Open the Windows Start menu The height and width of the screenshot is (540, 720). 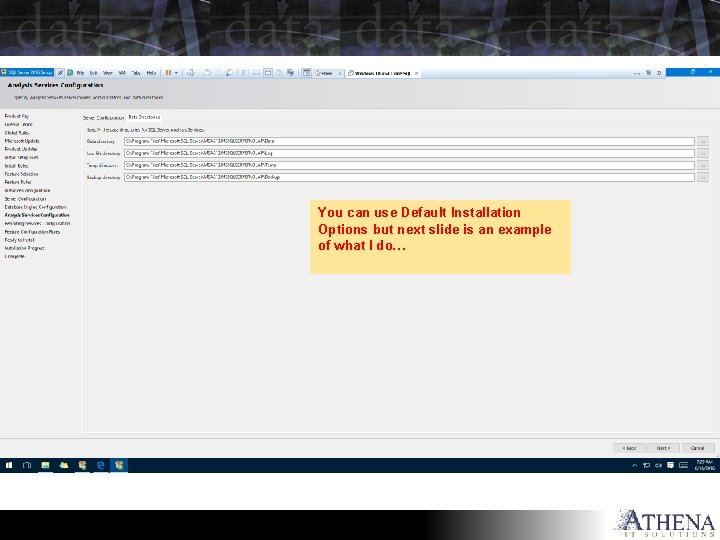click(9, 465)
